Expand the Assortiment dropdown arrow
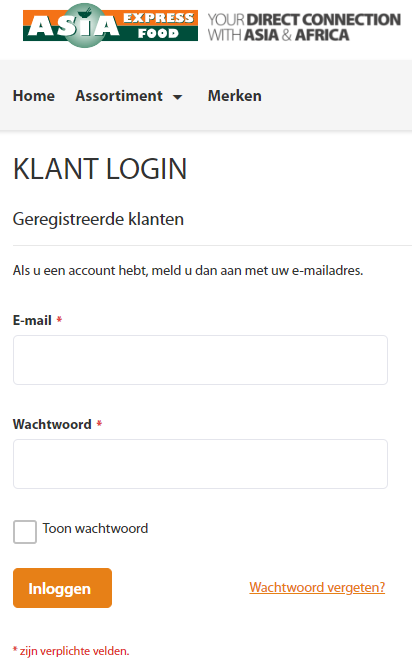Viewport: 412px width, 667px height. (x=178, y=97)
